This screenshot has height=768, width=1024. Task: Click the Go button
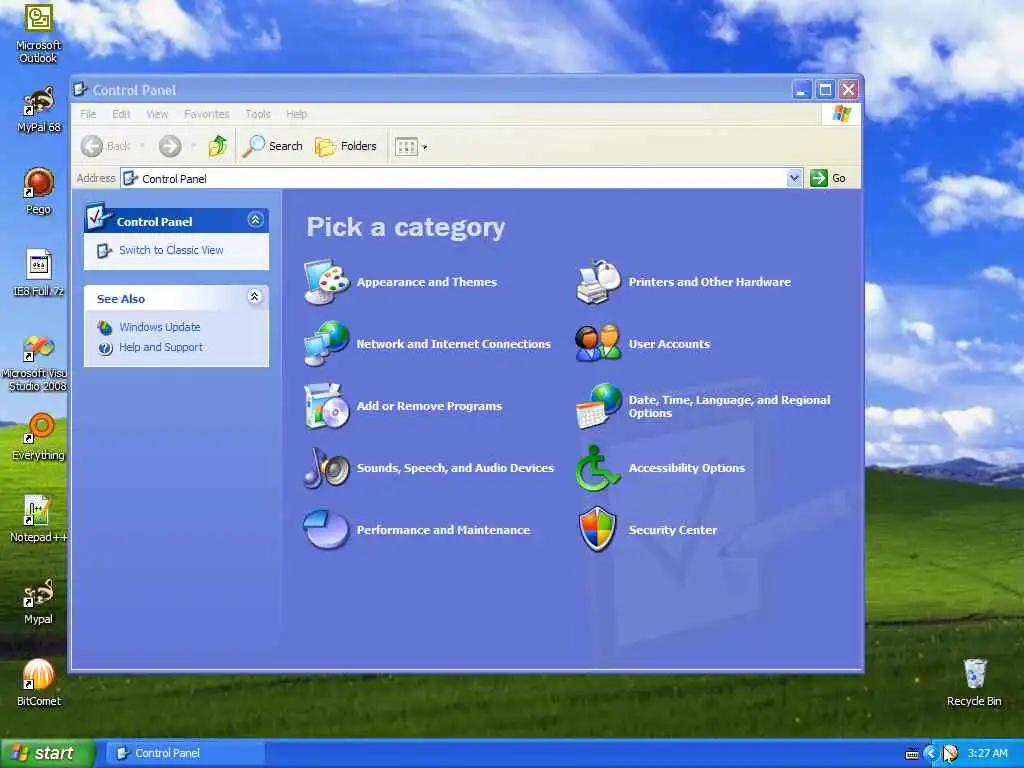[828, 178]
